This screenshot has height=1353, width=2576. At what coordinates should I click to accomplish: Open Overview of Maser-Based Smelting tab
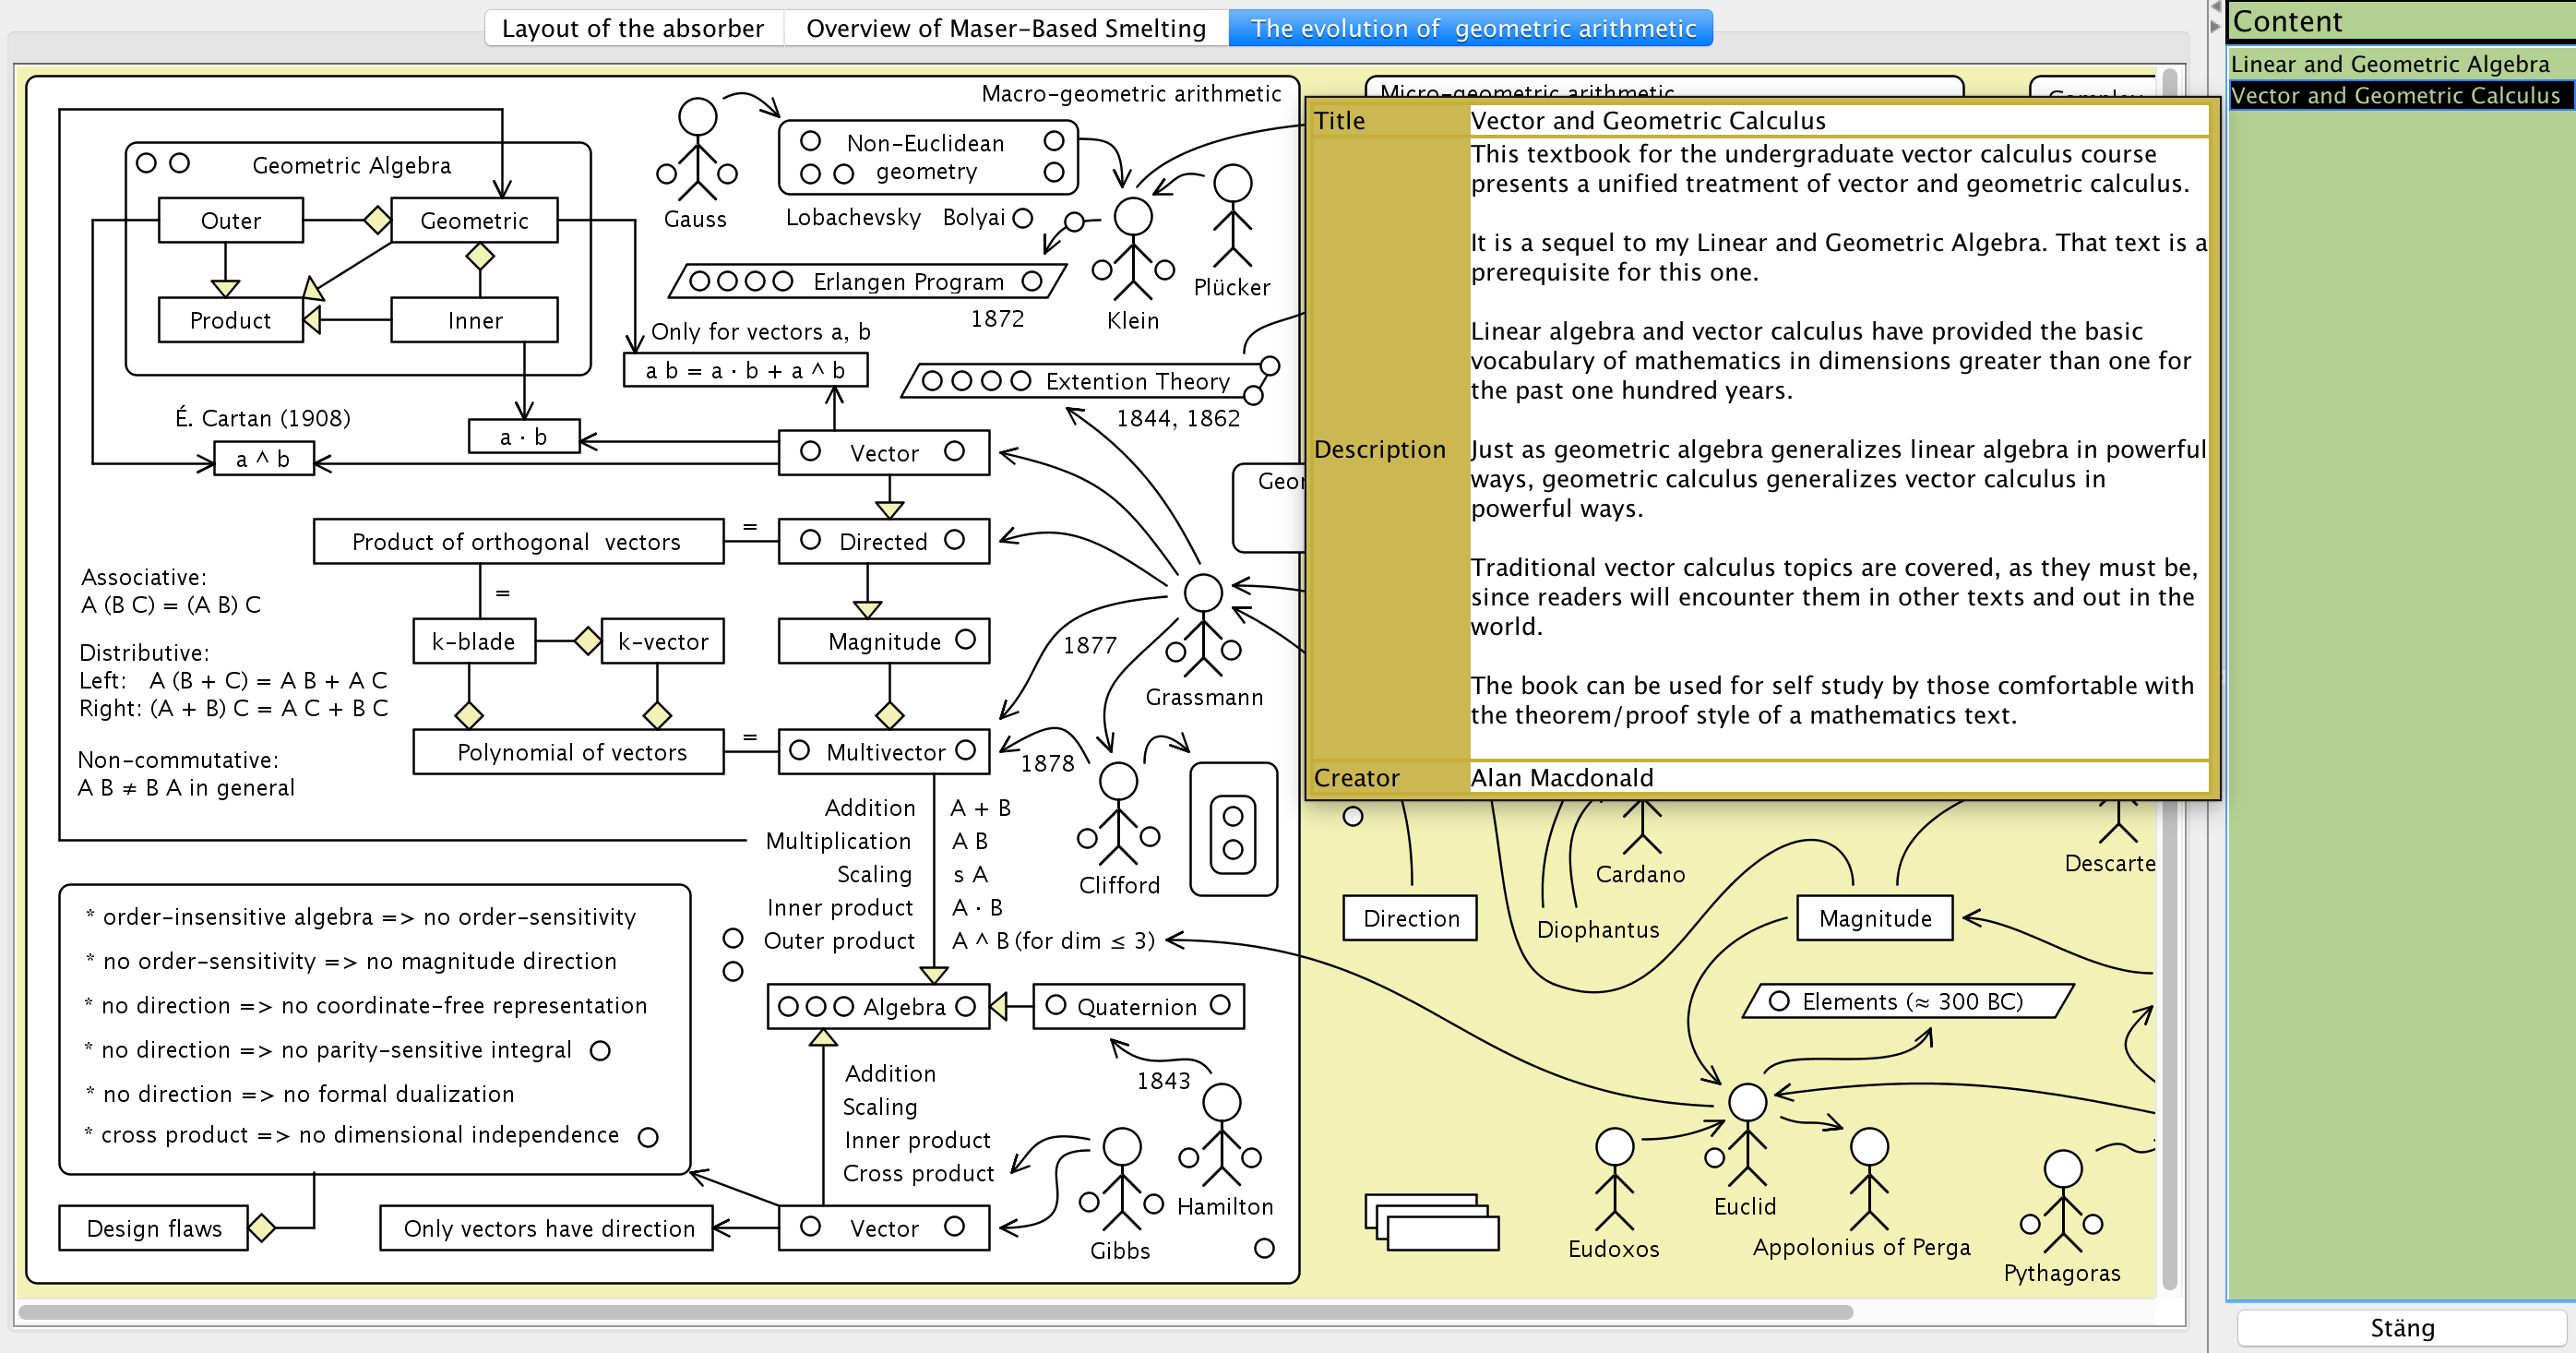pos(1005,28)
